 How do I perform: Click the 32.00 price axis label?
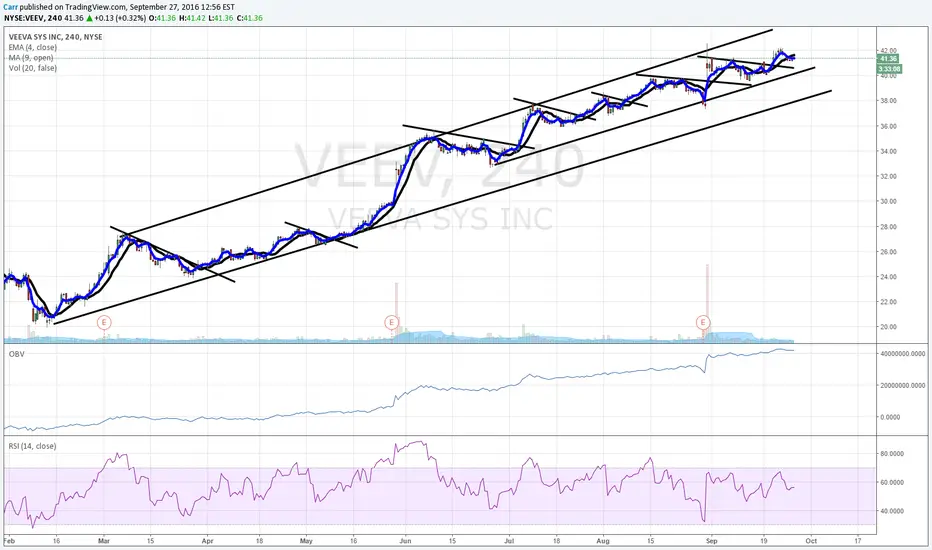tap(889, 176)
